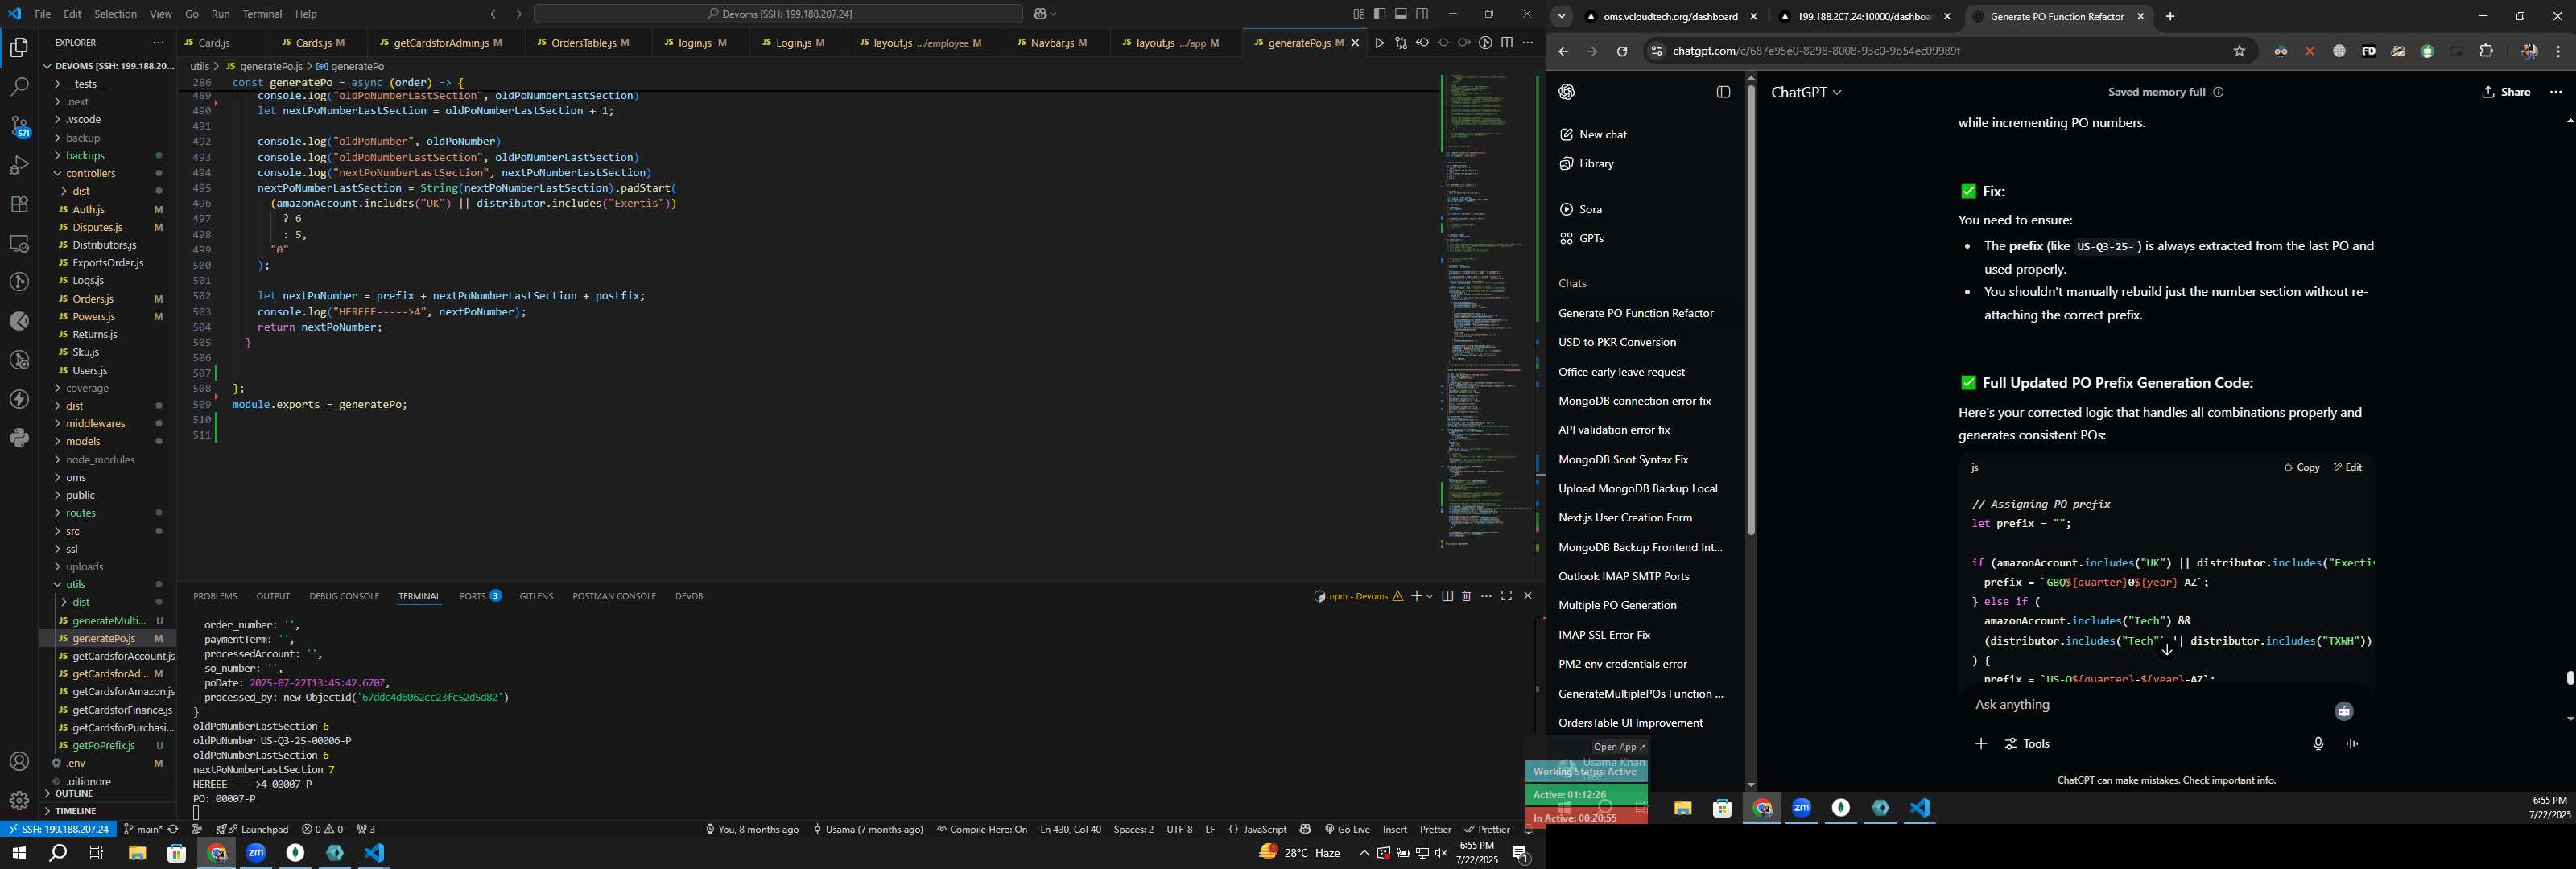The height and width of the screenshot is (869, 2576).
Task: Open the Explorer view in VS Code activity bar
Action: click(19, 48)
